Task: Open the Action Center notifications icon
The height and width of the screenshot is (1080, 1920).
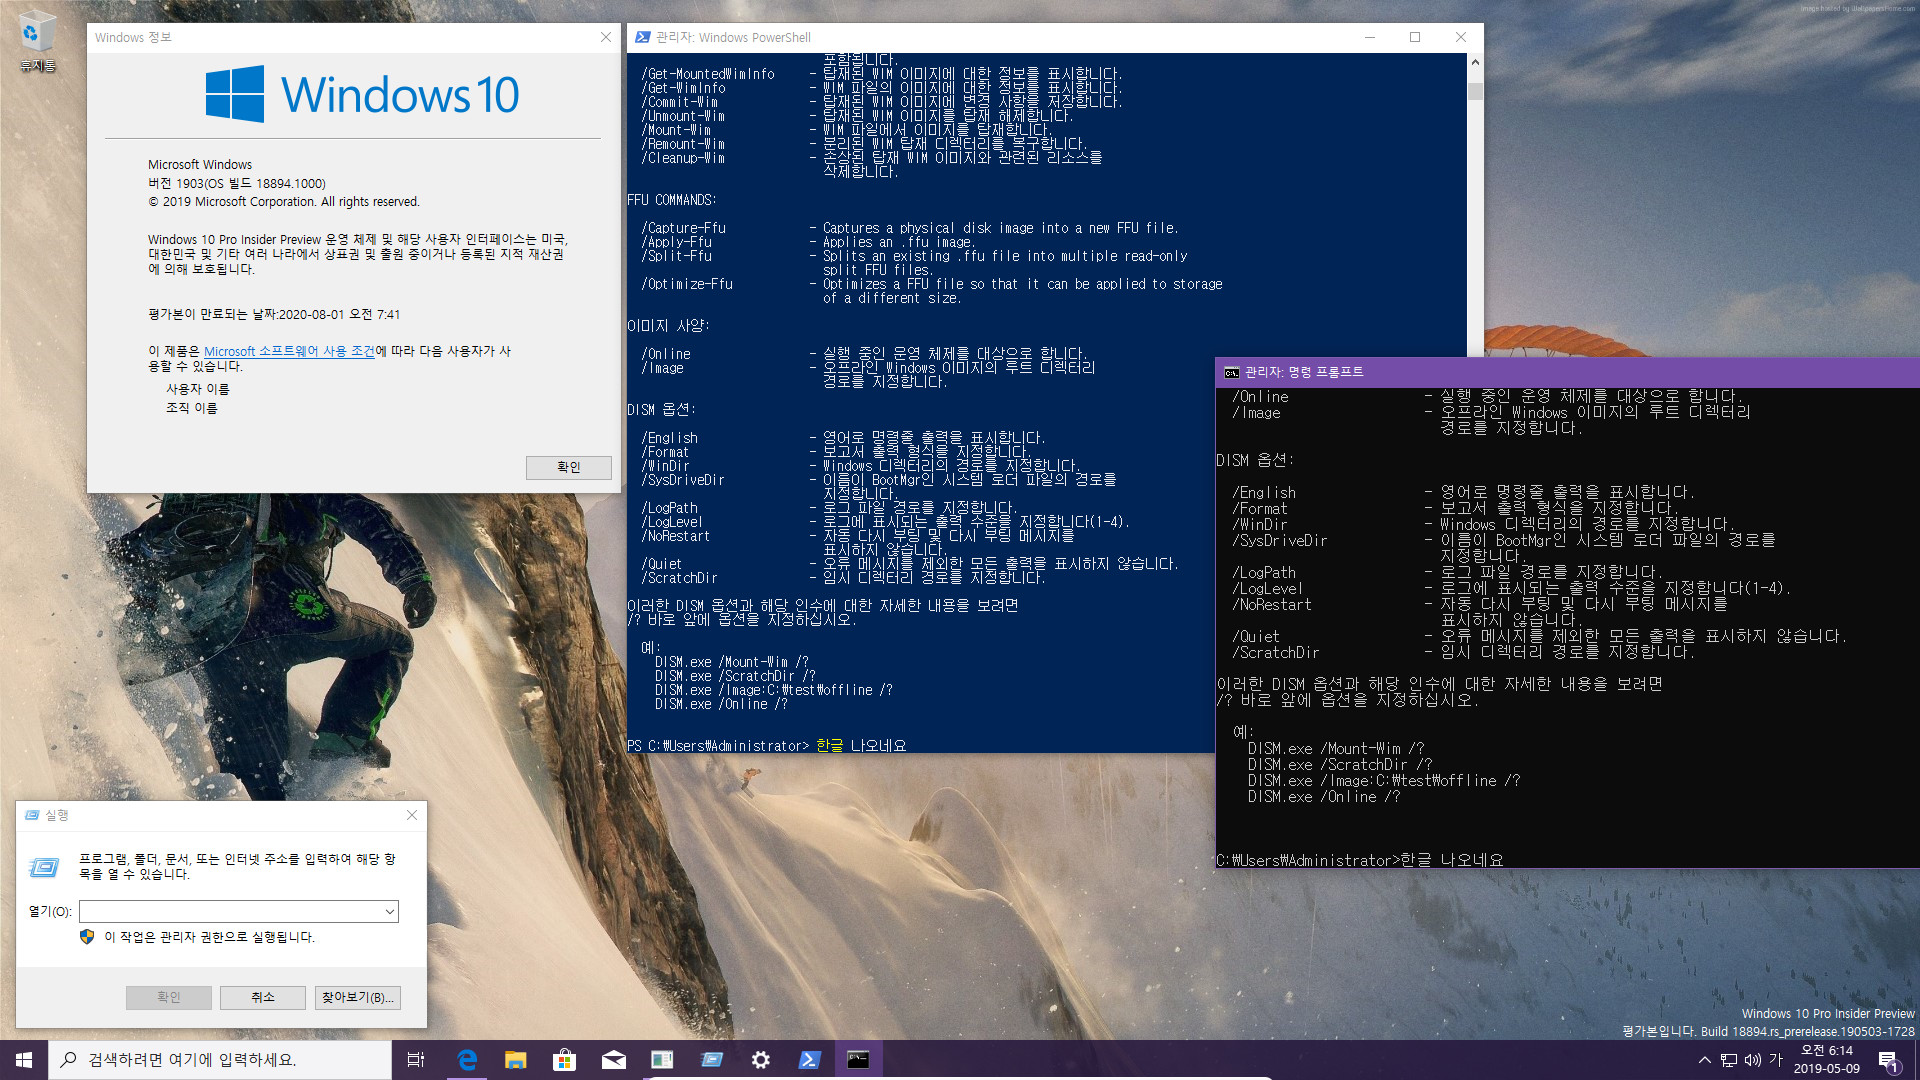Action: tap(1889, 1060)
